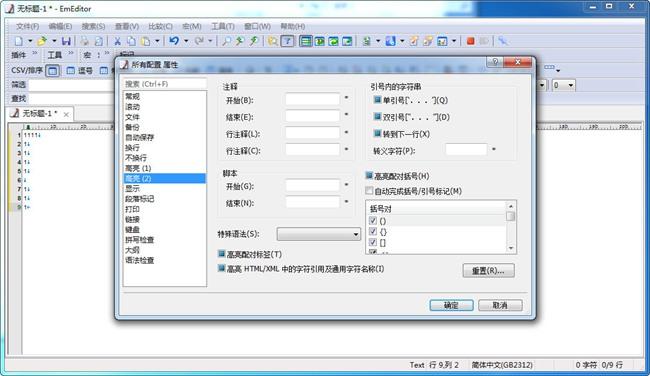
Task: Open dropdown arrow next to Open icon
Action: point(54,41)
